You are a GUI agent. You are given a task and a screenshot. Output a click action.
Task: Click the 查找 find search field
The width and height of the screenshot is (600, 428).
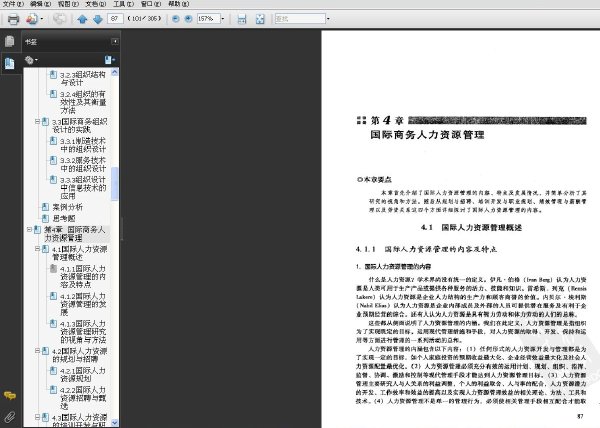[300, 18]
